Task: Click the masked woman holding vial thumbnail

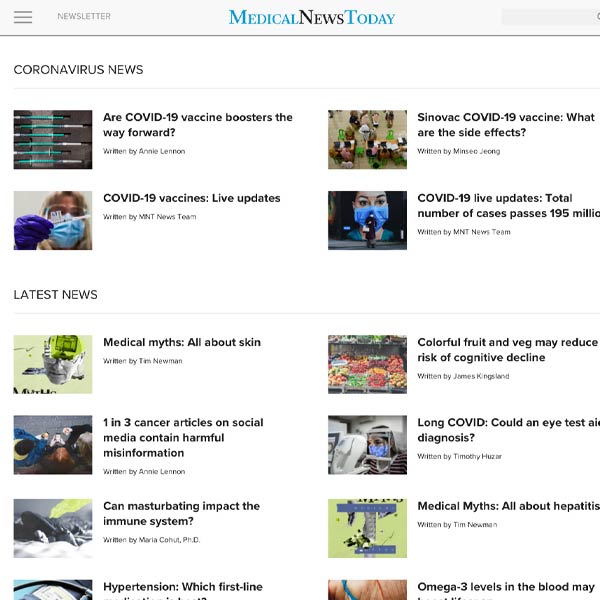Action: pyautogui.click(x=53, y=220)
